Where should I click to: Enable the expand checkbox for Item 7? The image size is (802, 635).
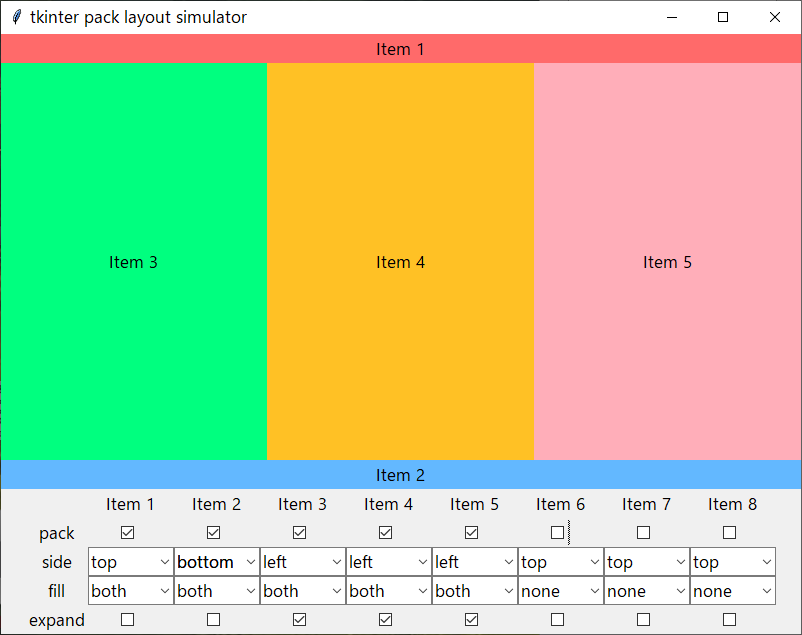643,620
